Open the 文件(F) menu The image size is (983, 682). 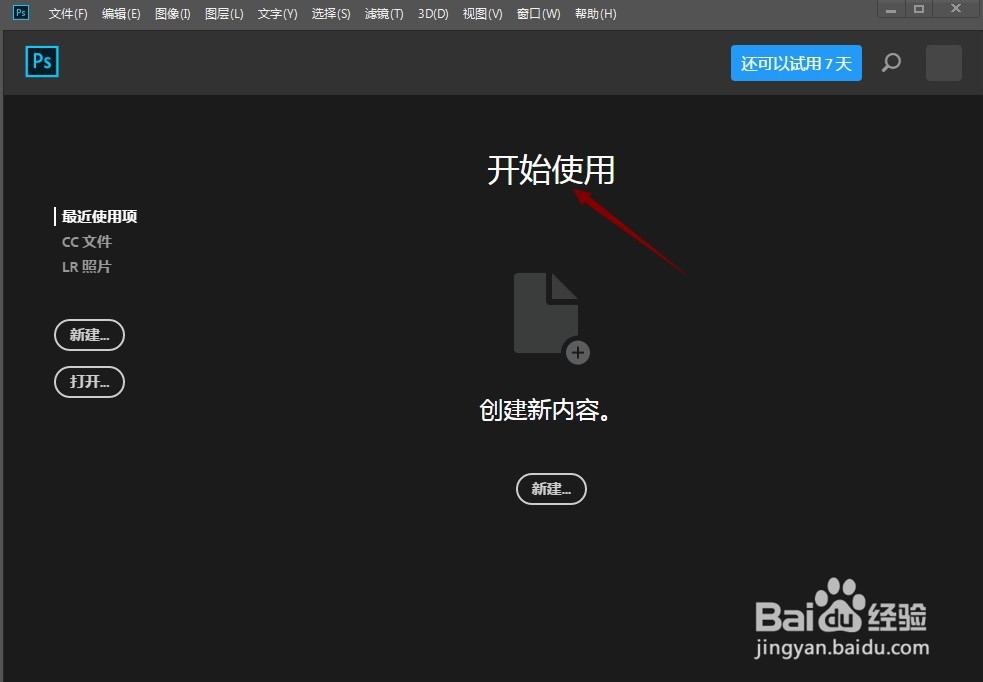click(68, 14)
